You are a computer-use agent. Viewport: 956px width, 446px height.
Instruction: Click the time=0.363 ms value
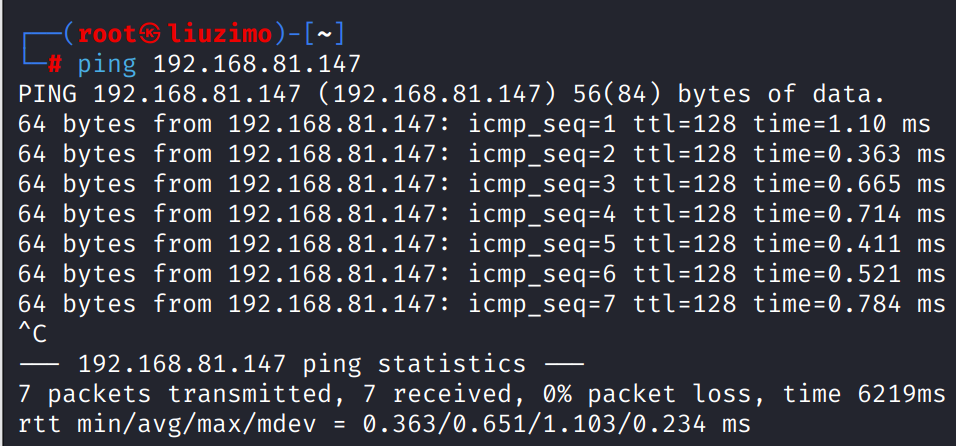[849, 154]
